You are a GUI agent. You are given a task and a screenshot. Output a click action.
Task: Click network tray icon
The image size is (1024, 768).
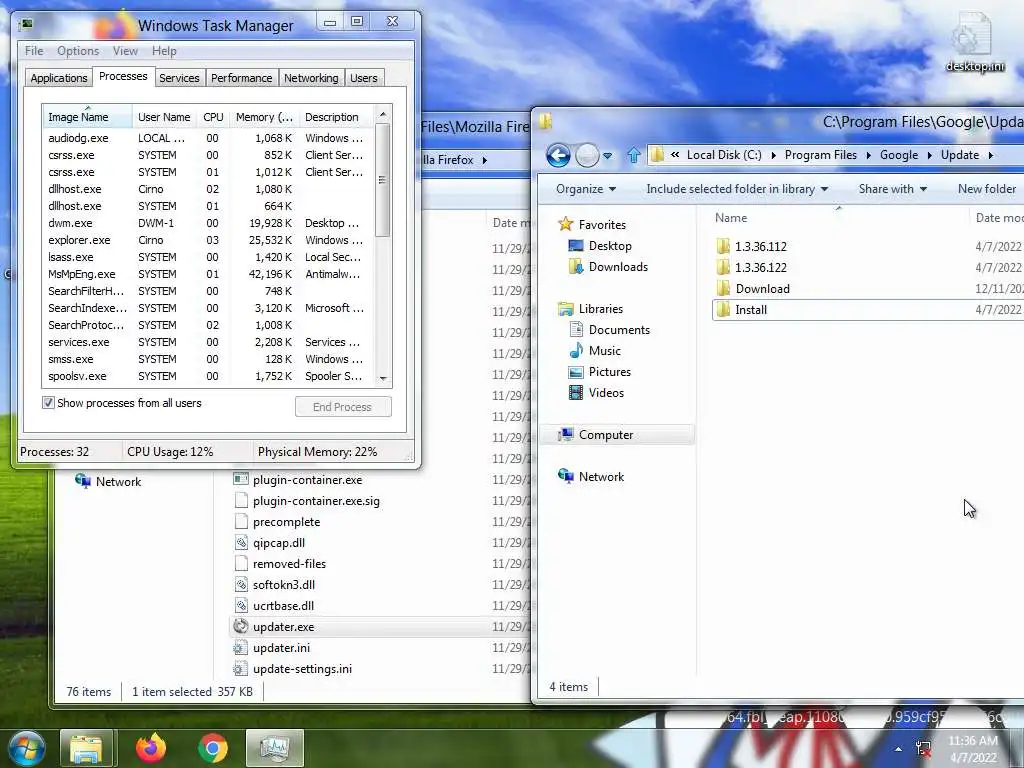[x=923, y=748]
